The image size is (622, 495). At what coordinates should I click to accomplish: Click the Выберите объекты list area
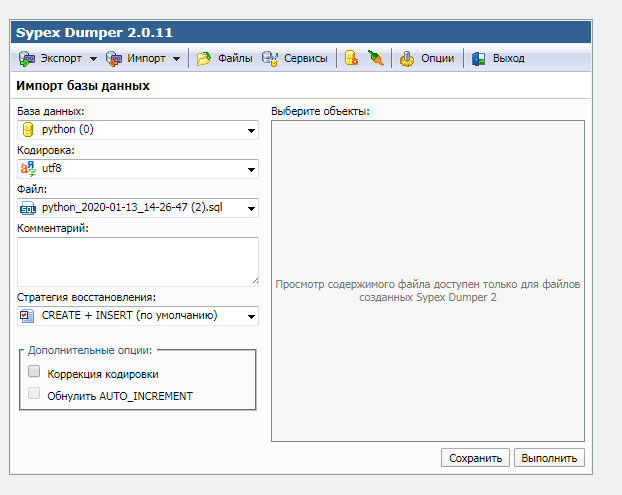coord(428,281)
